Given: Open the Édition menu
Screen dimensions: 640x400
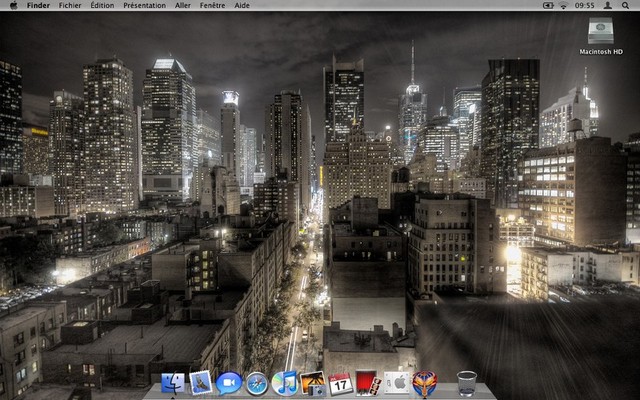Looking at the screenshot, I should [102, 5].
